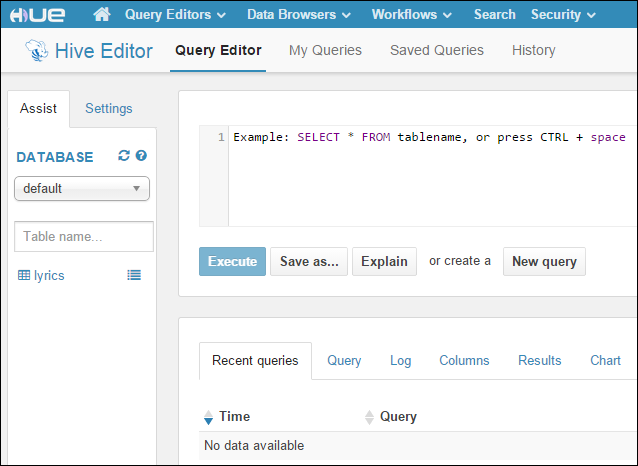Open Search in top navigation
This screenshot has width=638, height=466.
[x=494, y=15]
